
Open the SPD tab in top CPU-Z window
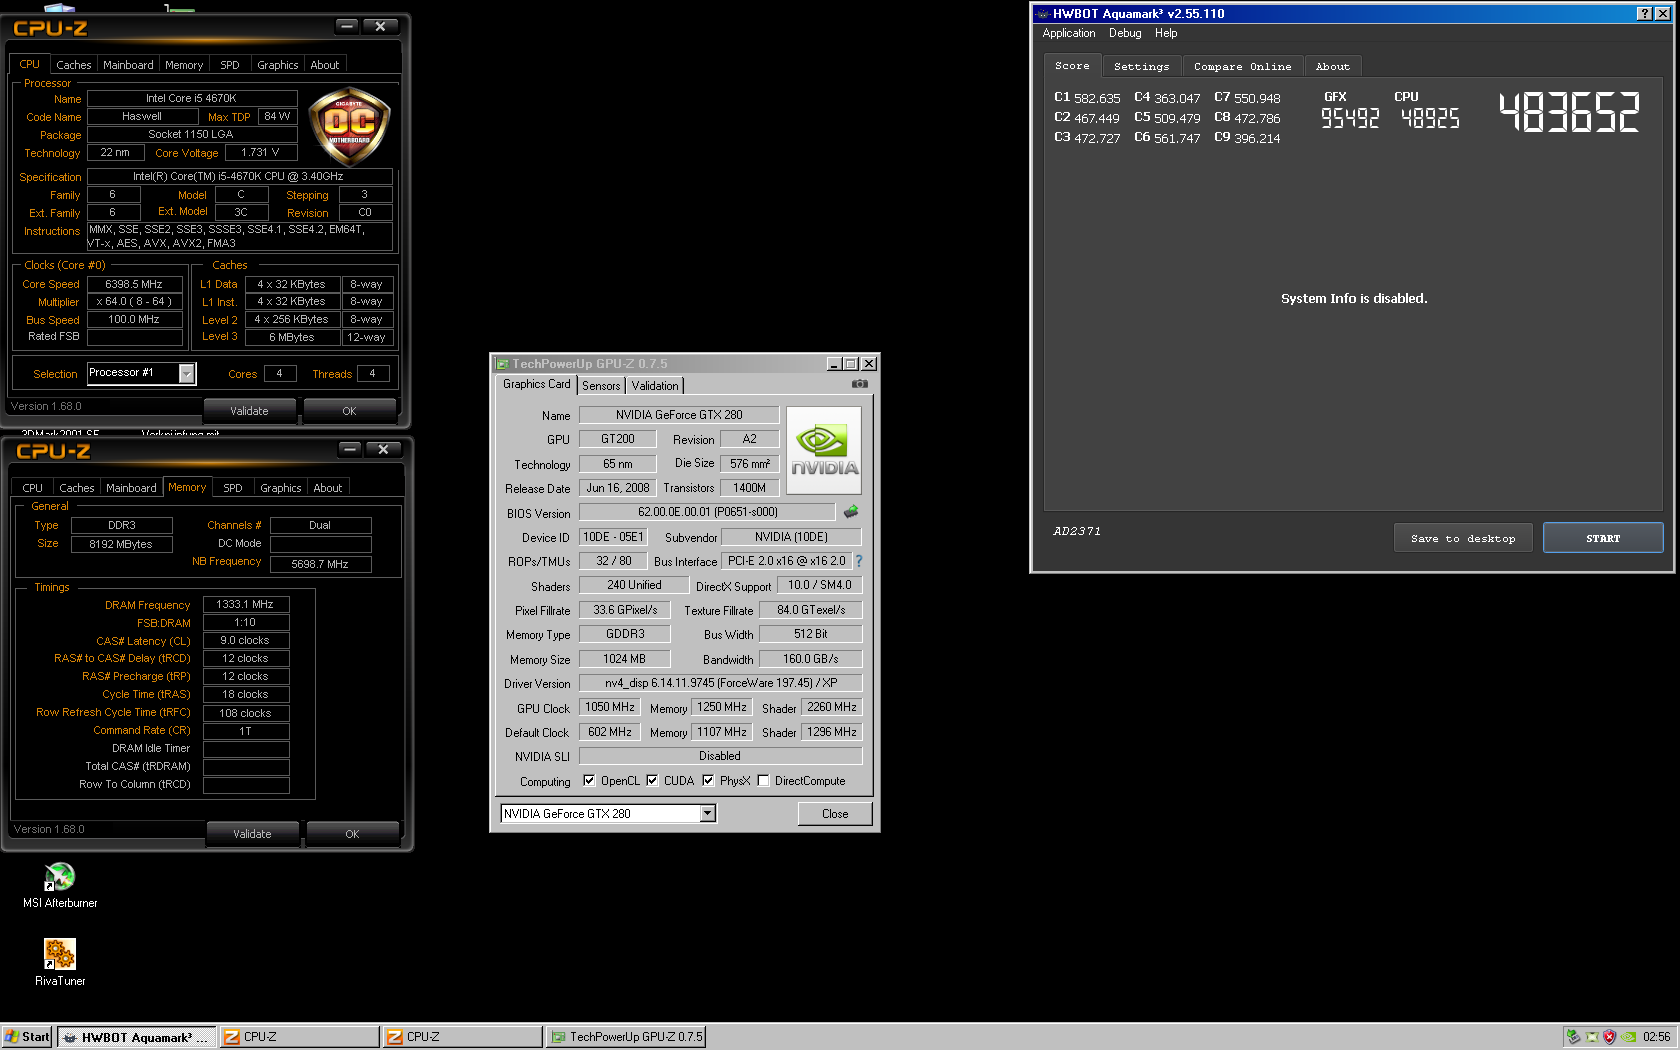click(x=230, y=65)
